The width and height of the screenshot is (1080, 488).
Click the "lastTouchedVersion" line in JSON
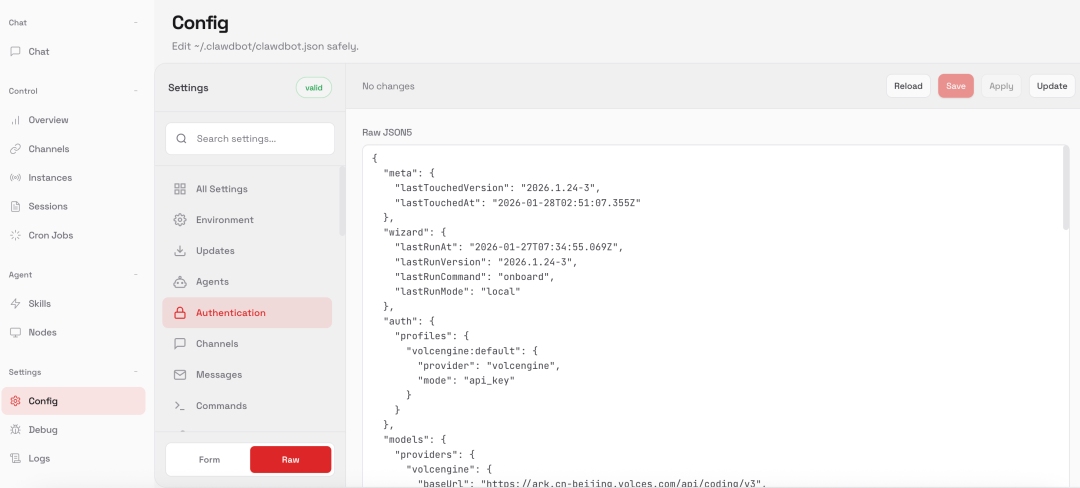point(498,187)
